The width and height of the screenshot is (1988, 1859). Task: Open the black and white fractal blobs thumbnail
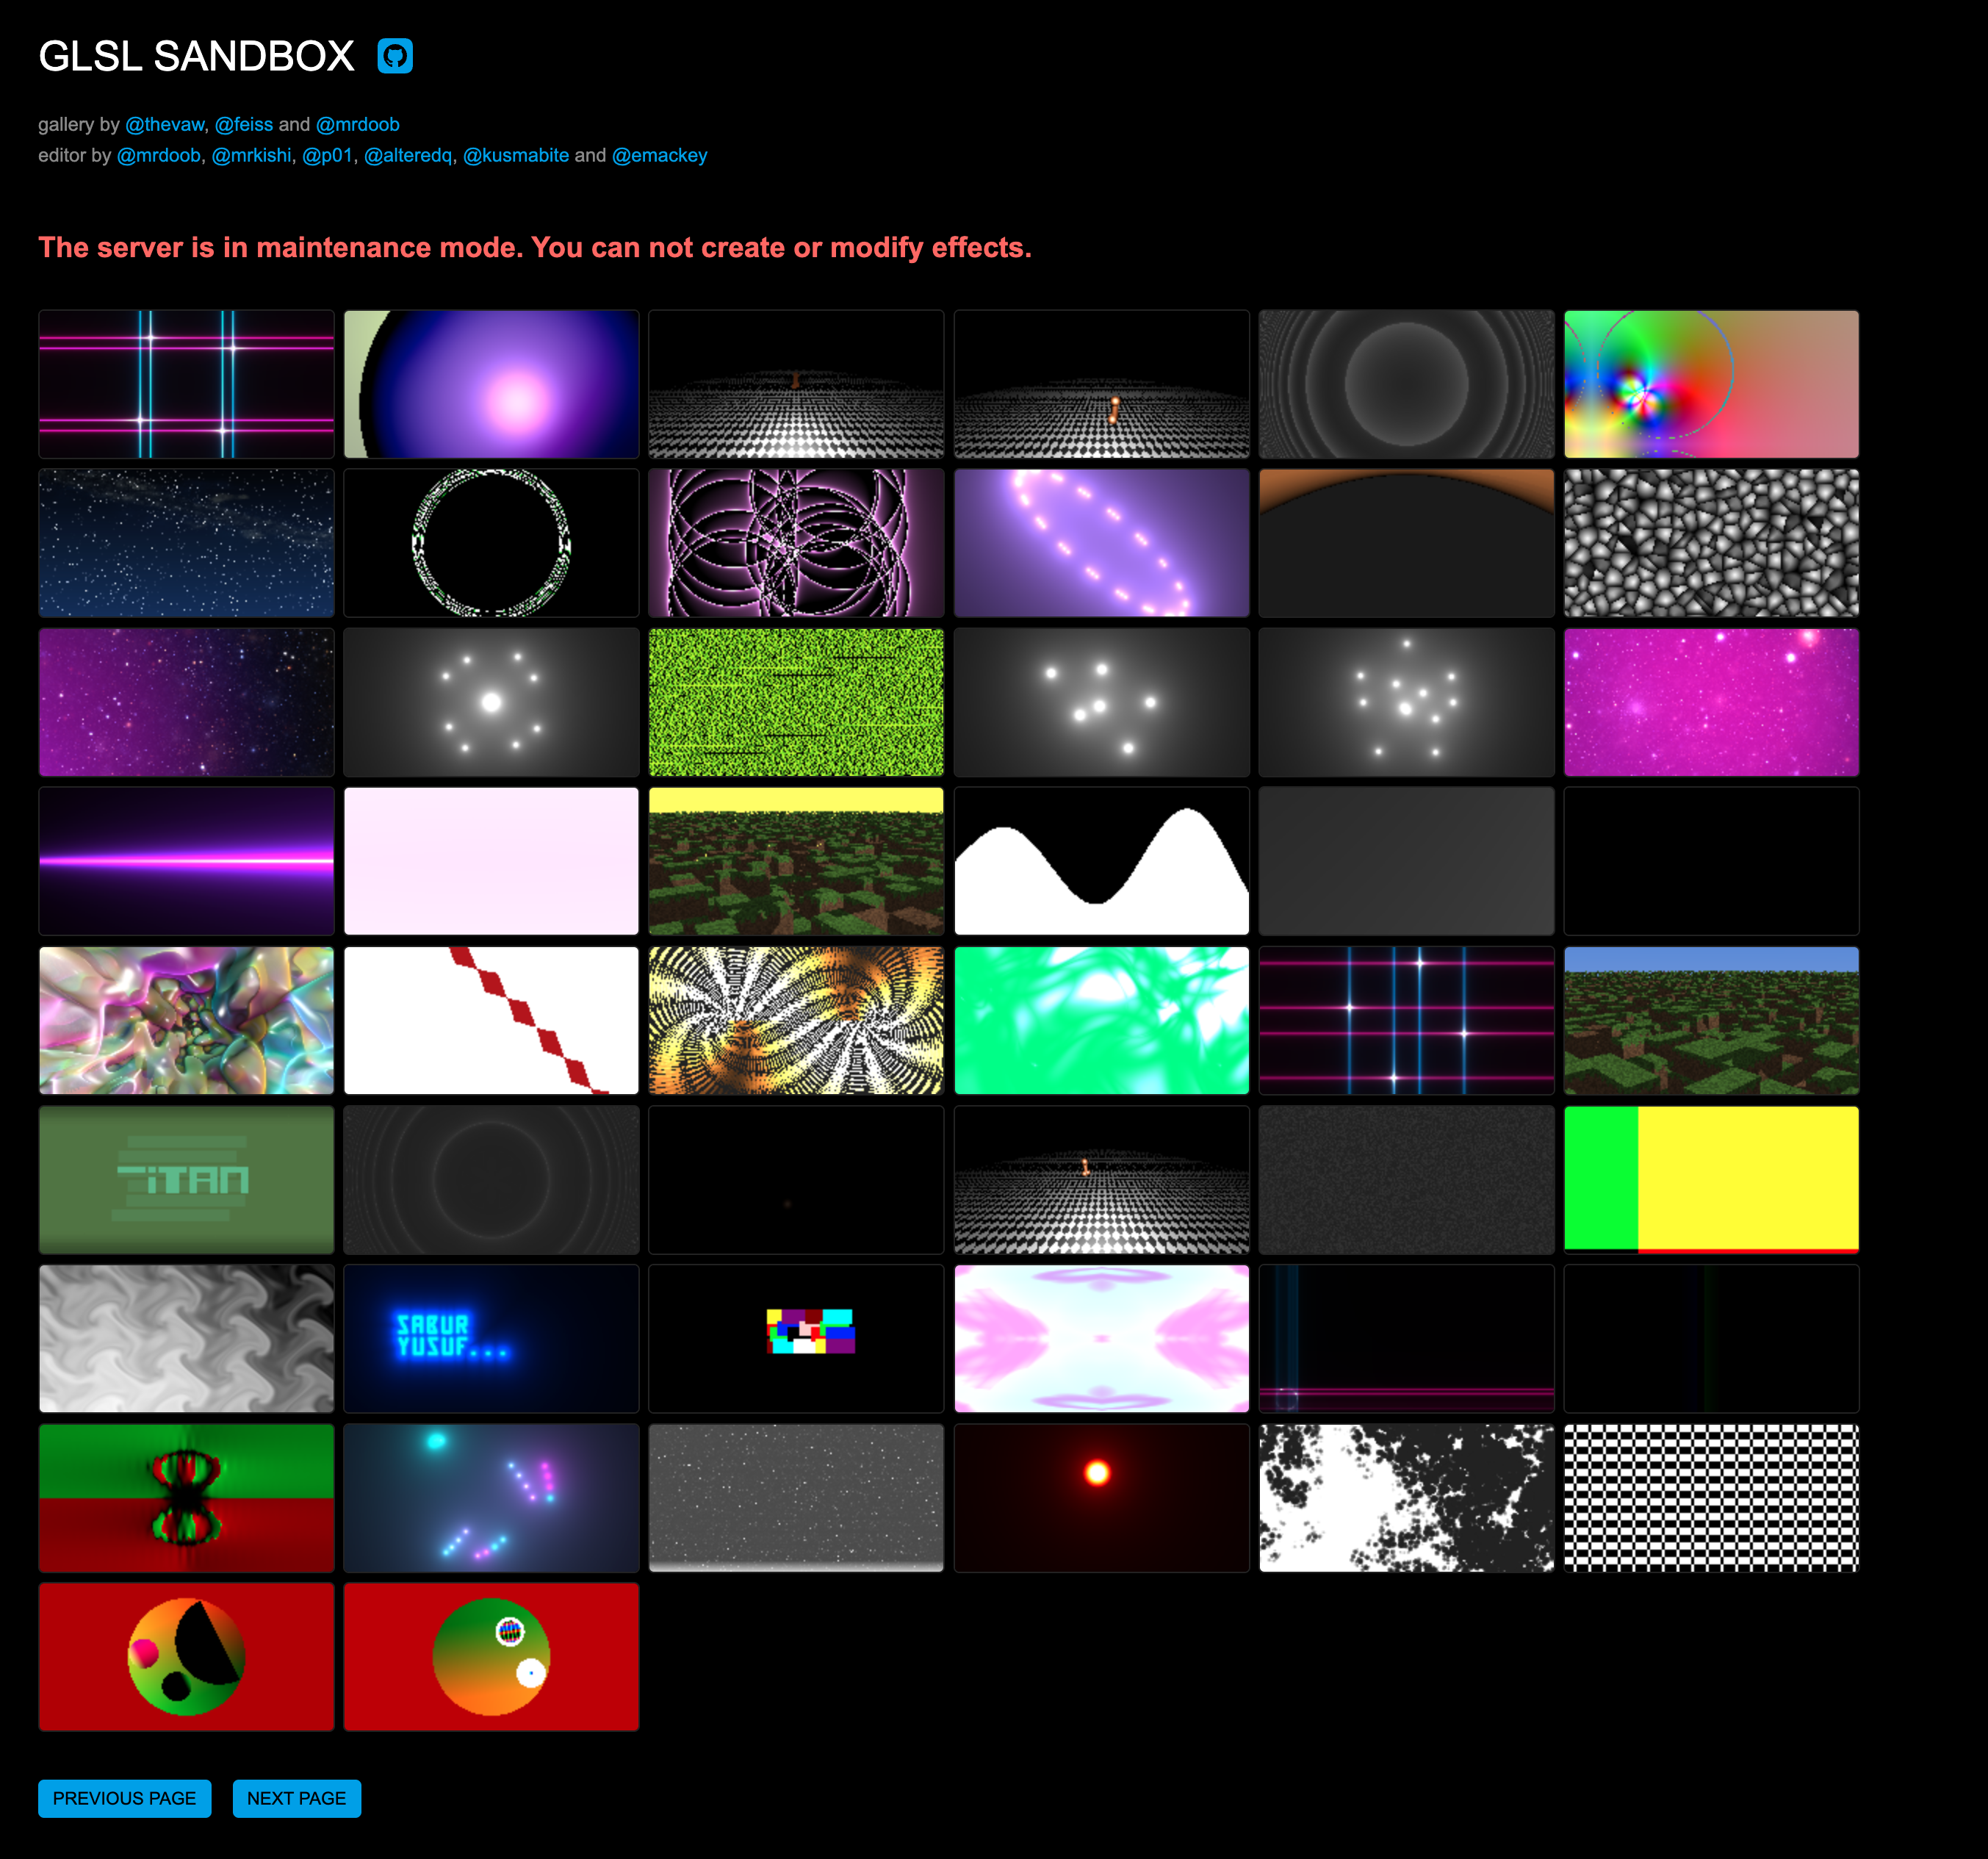click(1406, 1497)
